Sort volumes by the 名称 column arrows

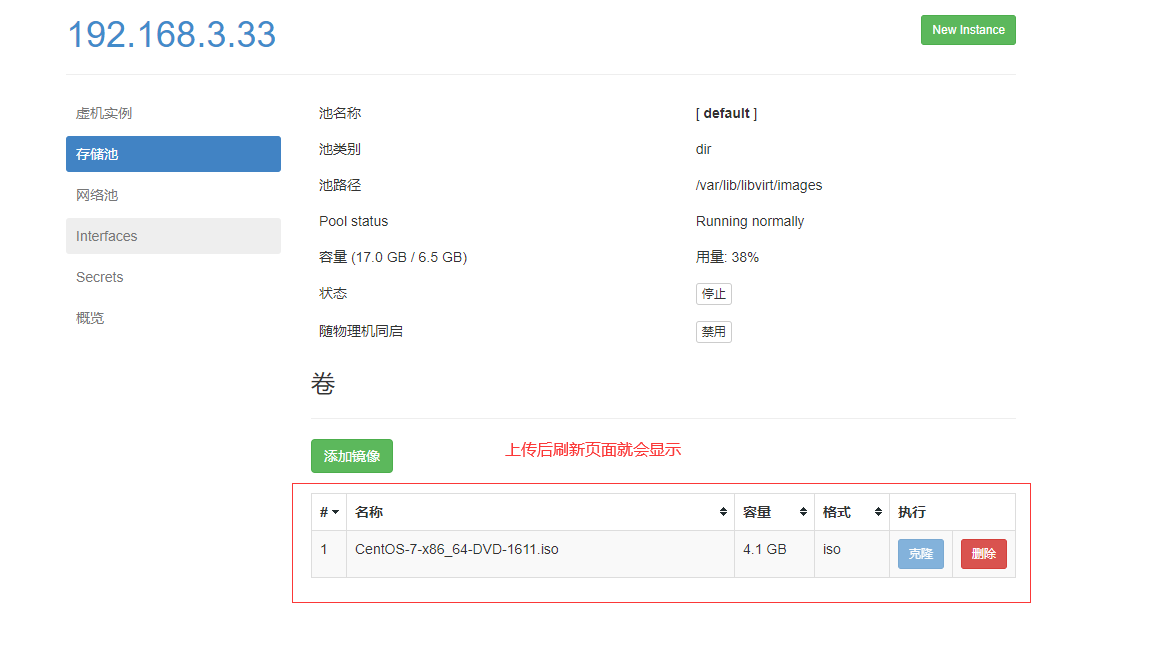point(723,512)
